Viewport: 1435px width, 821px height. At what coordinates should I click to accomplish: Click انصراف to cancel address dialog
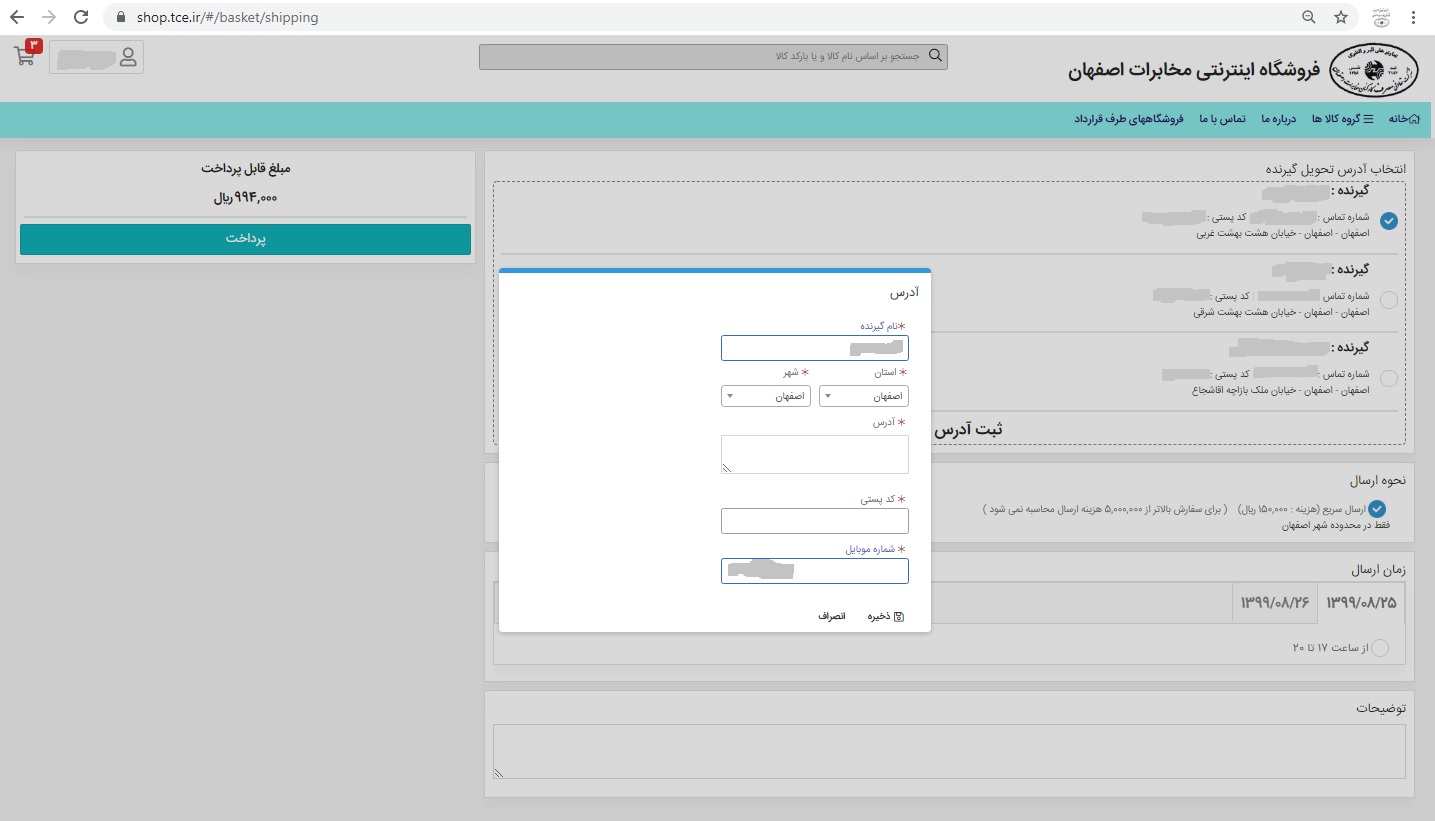point(831,616)
